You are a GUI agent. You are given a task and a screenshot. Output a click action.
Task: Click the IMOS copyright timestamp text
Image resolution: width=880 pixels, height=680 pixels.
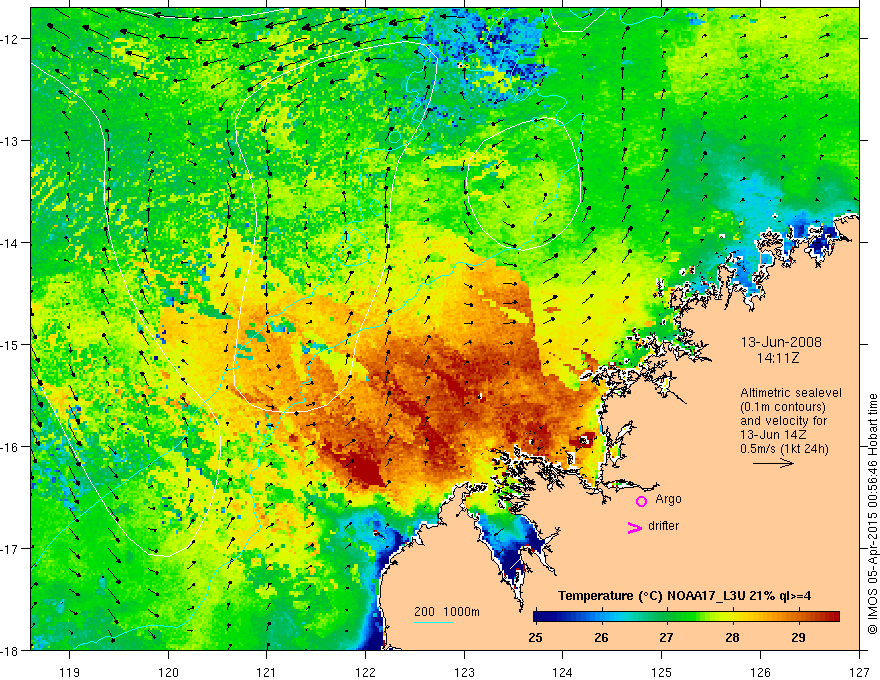(x=872, y=512)
